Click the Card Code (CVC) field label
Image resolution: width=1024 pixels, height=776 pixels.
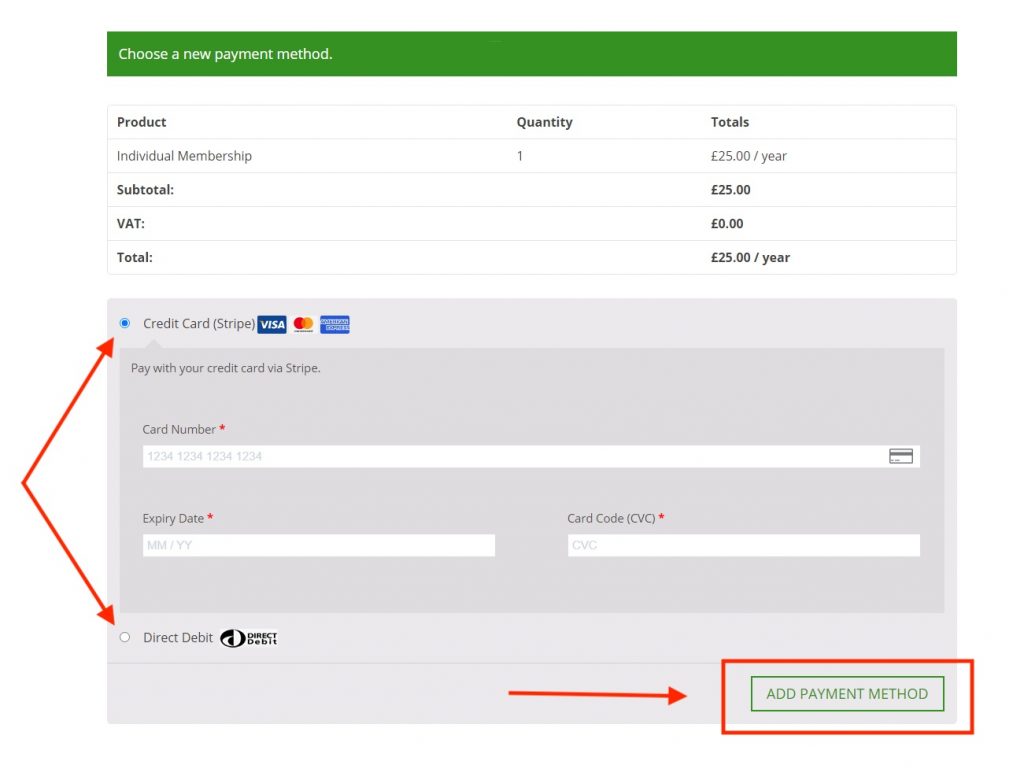(611, 519)
